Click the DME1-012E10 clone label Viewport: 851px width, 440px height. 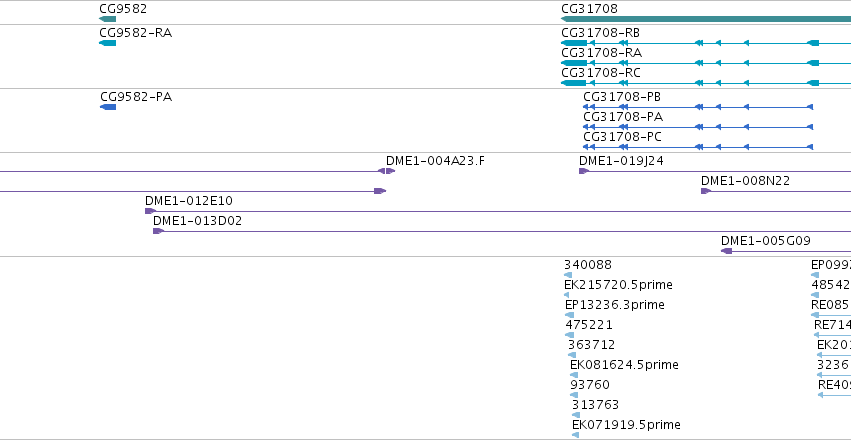point(188,201)
